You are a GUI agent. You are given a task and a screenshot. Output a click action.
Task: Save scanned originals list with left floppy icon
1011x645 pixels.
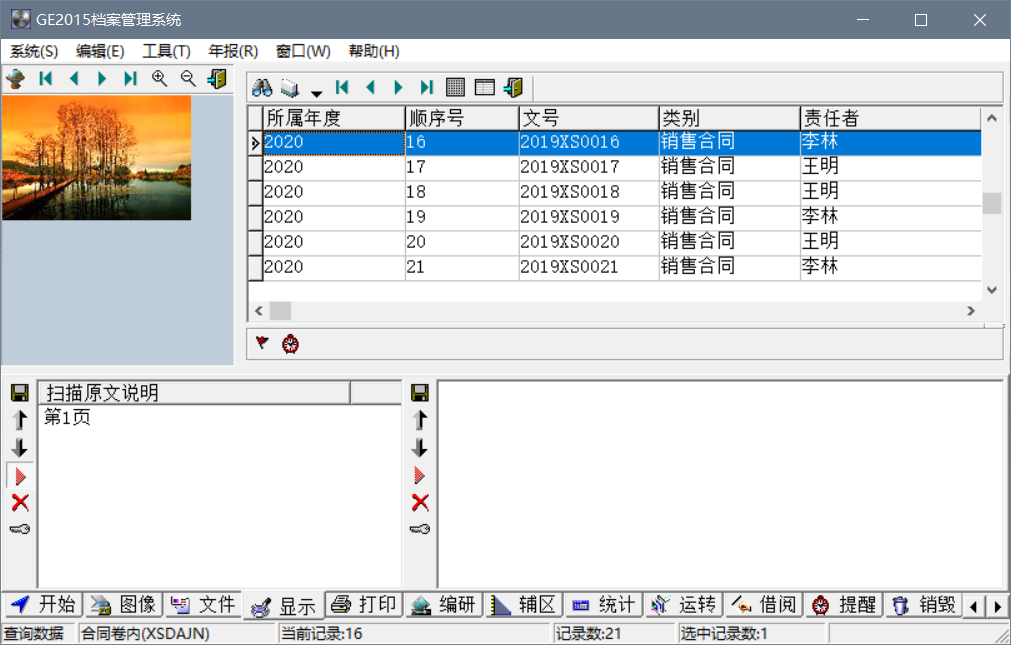pos(20,393)
